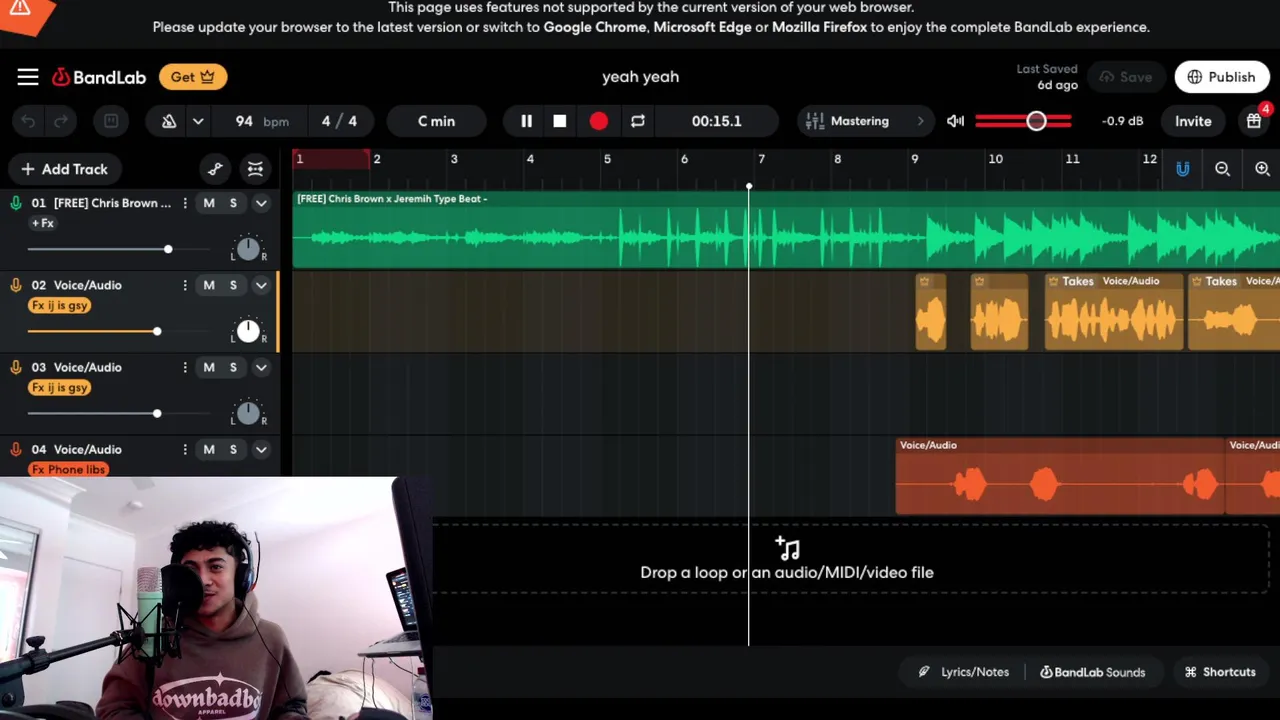Solo track 04 Voice/Audio

pos(233,449)
